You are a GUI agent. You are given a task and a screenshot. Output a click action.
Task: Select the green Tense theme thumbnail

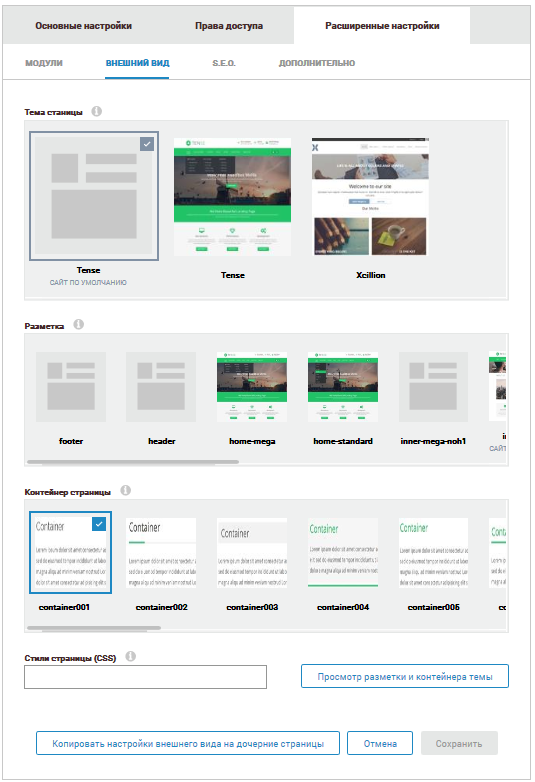coord(232,197)
